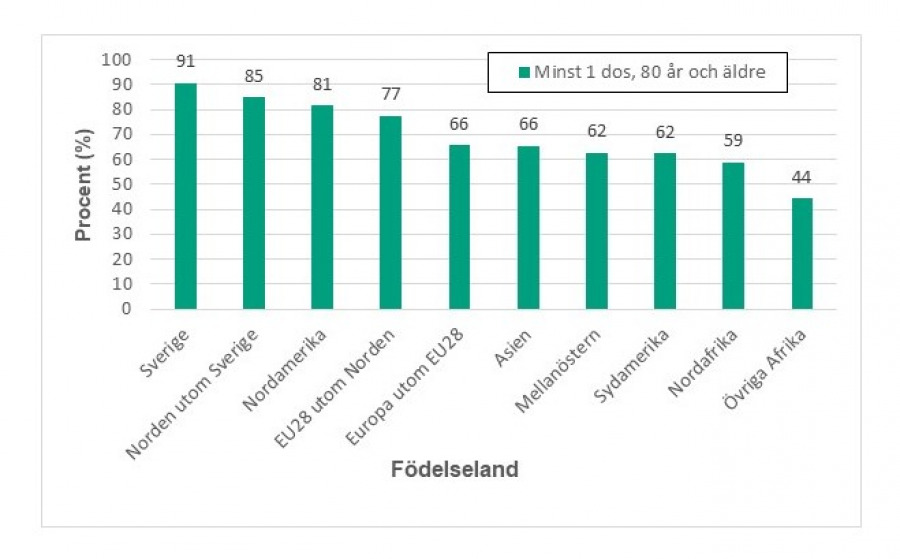Click the Födelseland axis title
The height and width of the screenshot is (559, 900).
[x=455, y=469]
